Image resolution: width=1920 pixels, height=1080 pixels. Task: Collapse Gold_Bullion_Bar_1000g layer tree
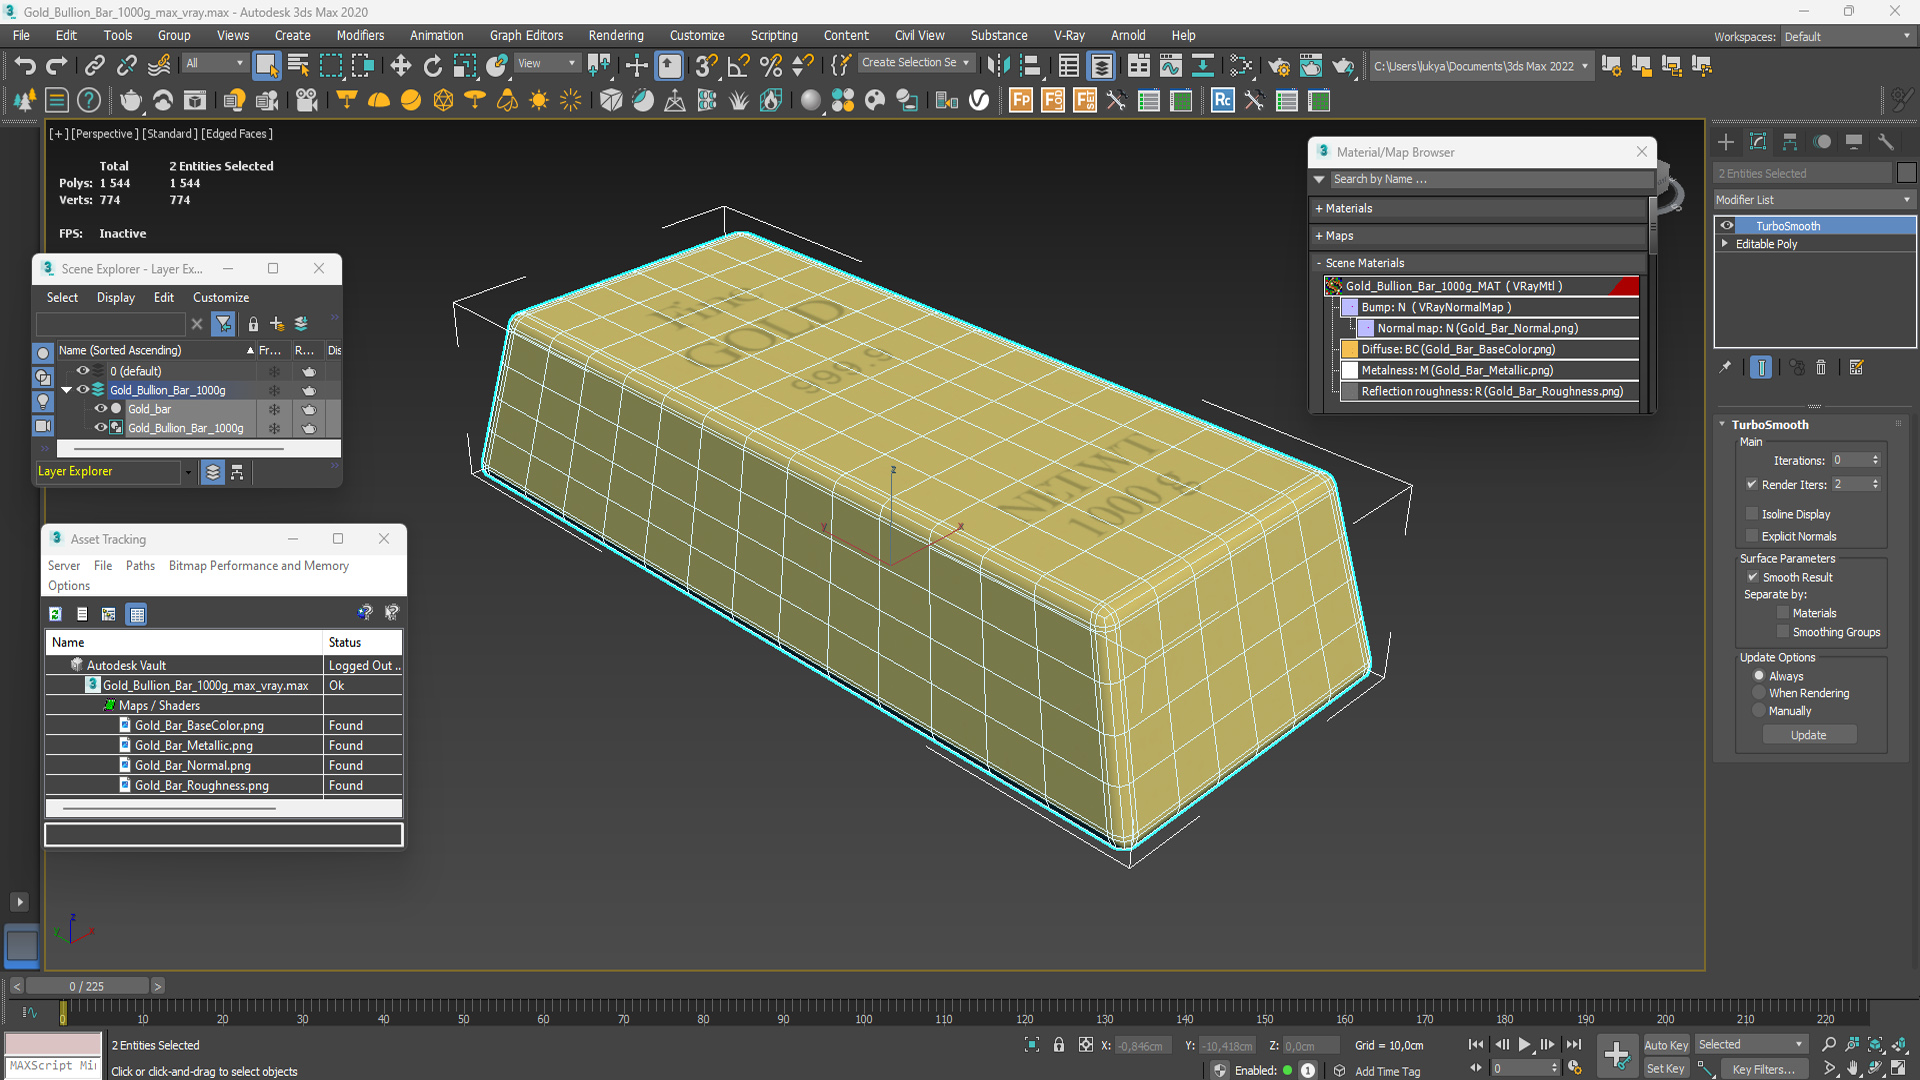pos(67,390)
